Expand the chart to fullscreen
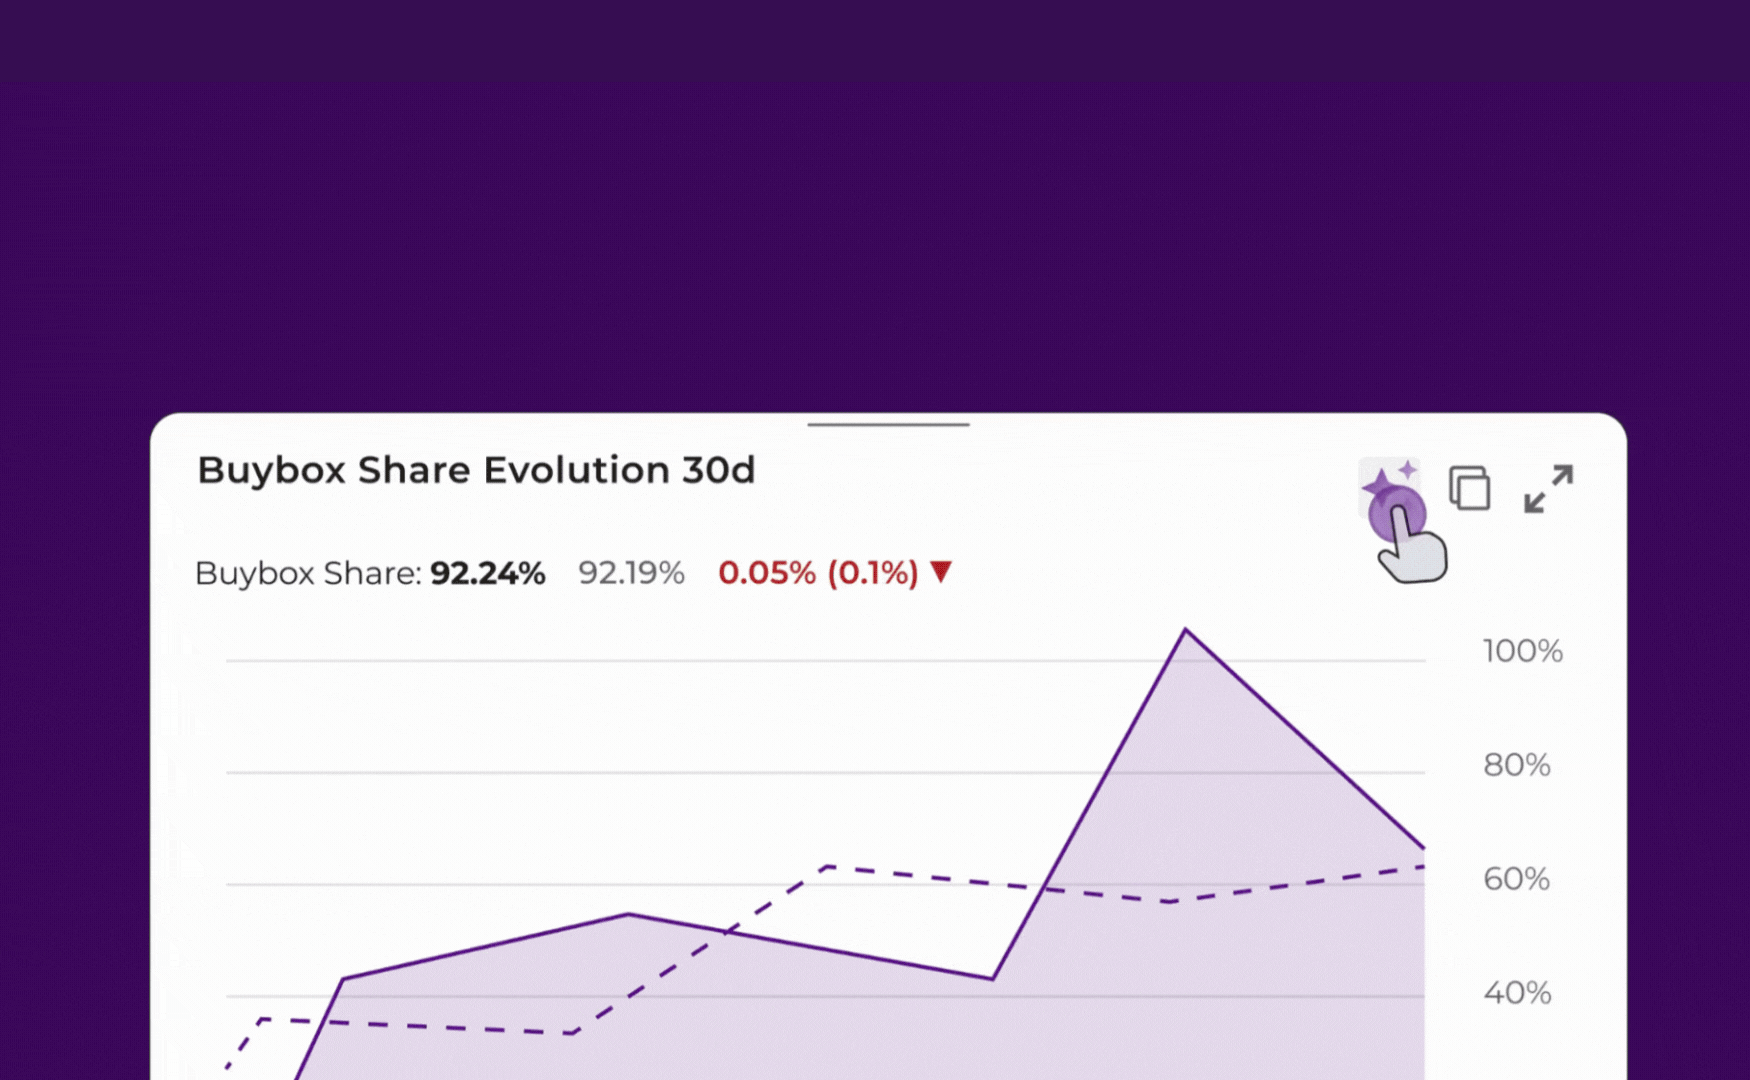This screenshot has width=1750, height=1080. click(1548, 489)
